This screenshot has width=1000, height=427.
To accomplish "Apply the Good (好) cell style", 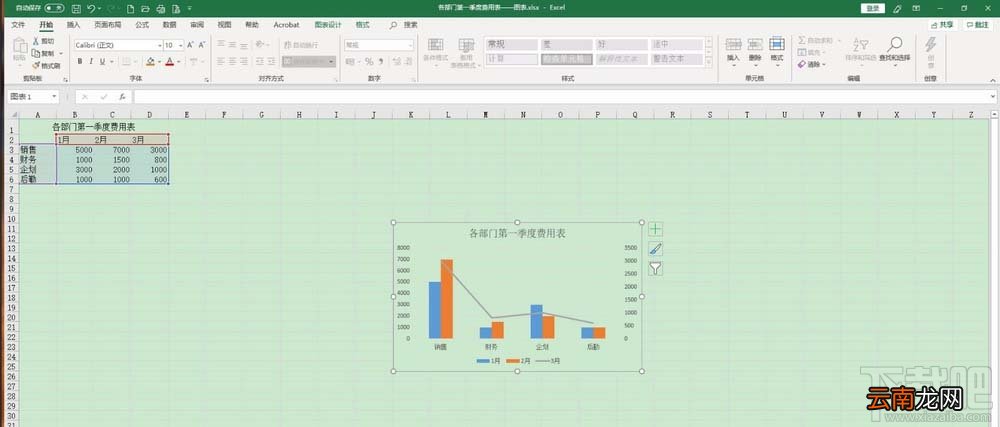I will click(621, 45).
